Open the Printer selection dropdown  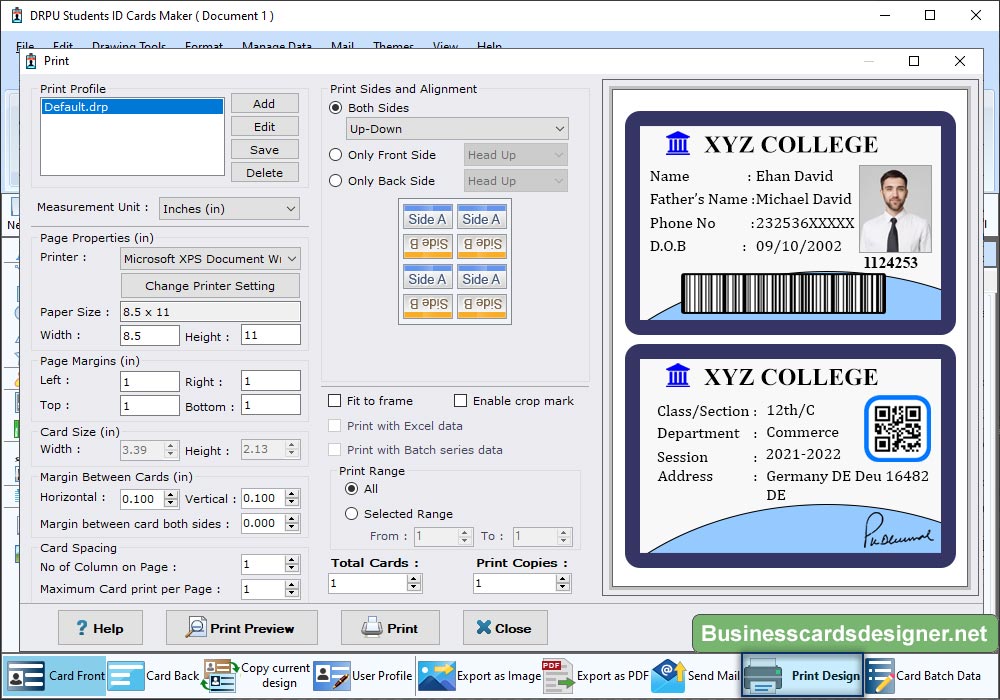click(210, 259)
